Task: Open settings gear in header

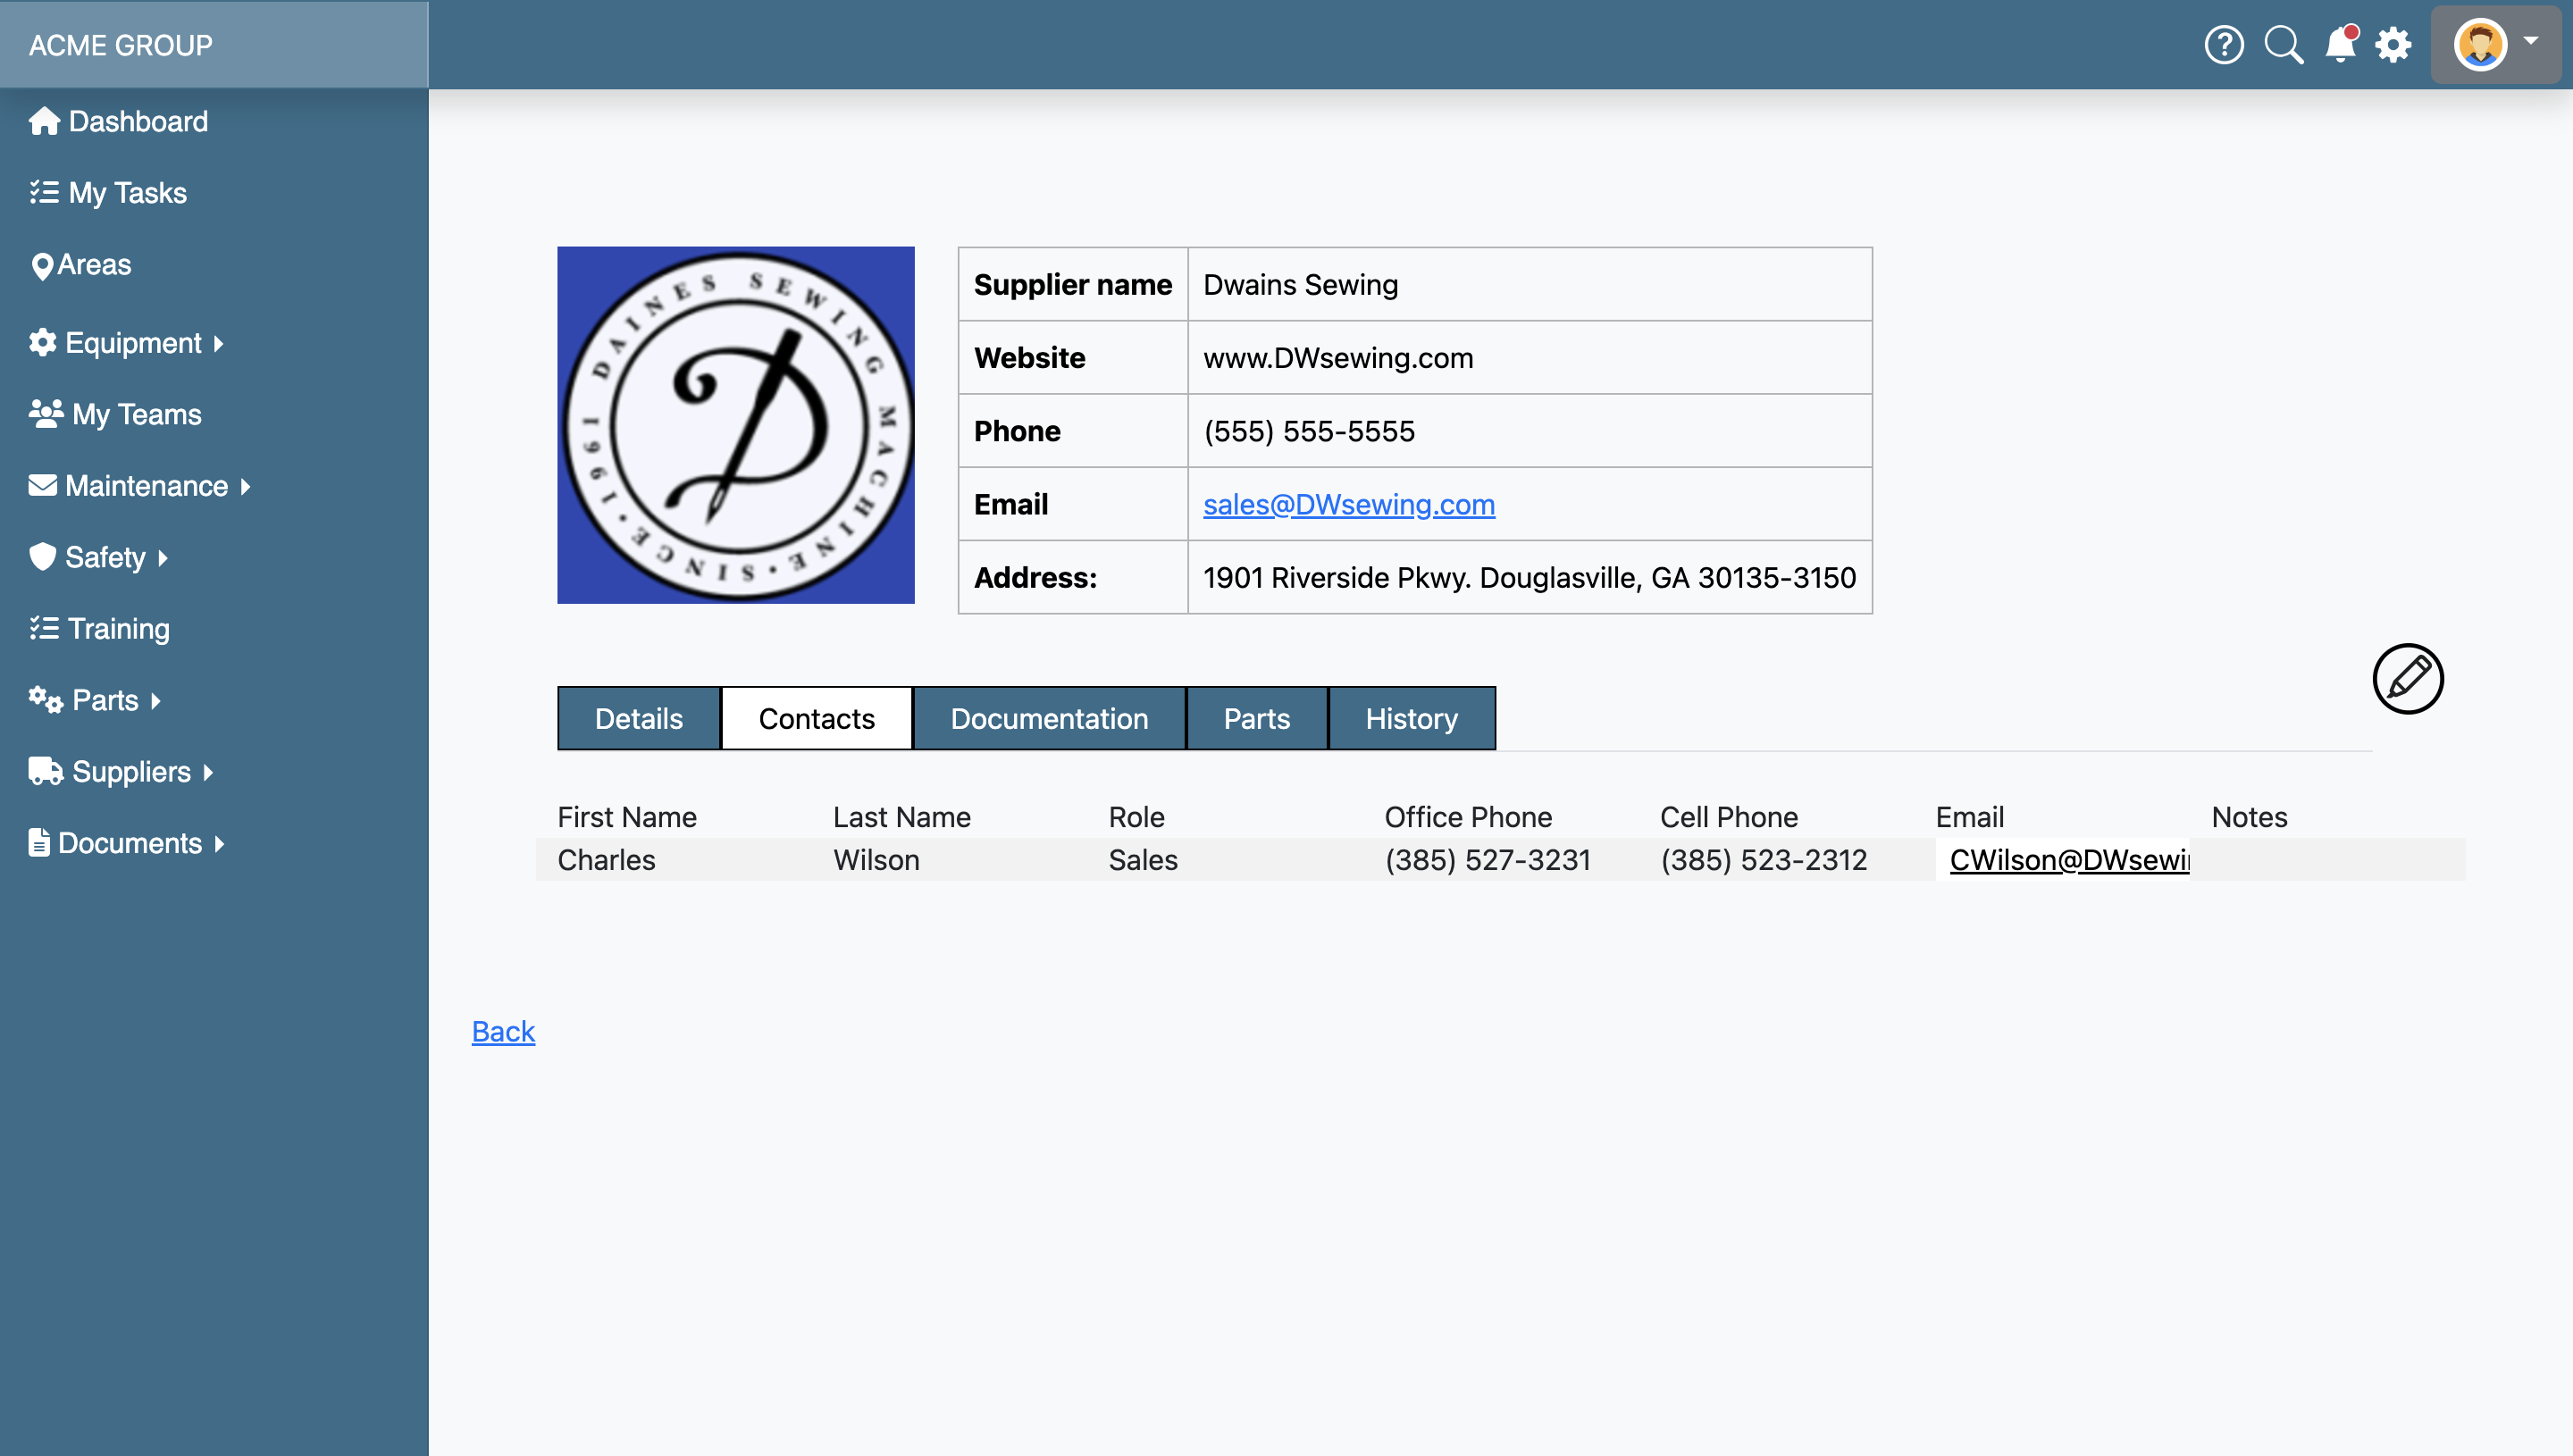Action: (2393, 45)
